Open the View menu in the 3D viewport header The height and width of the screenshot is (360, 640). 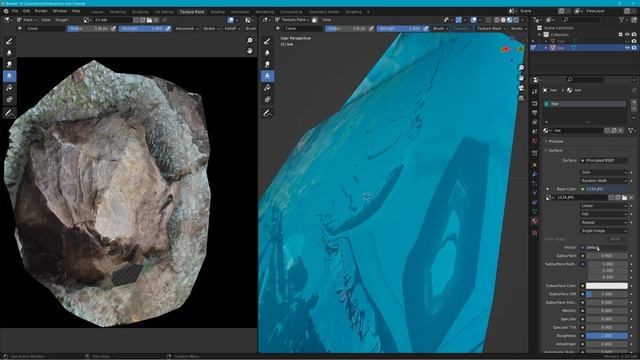[x=327, y=20]
